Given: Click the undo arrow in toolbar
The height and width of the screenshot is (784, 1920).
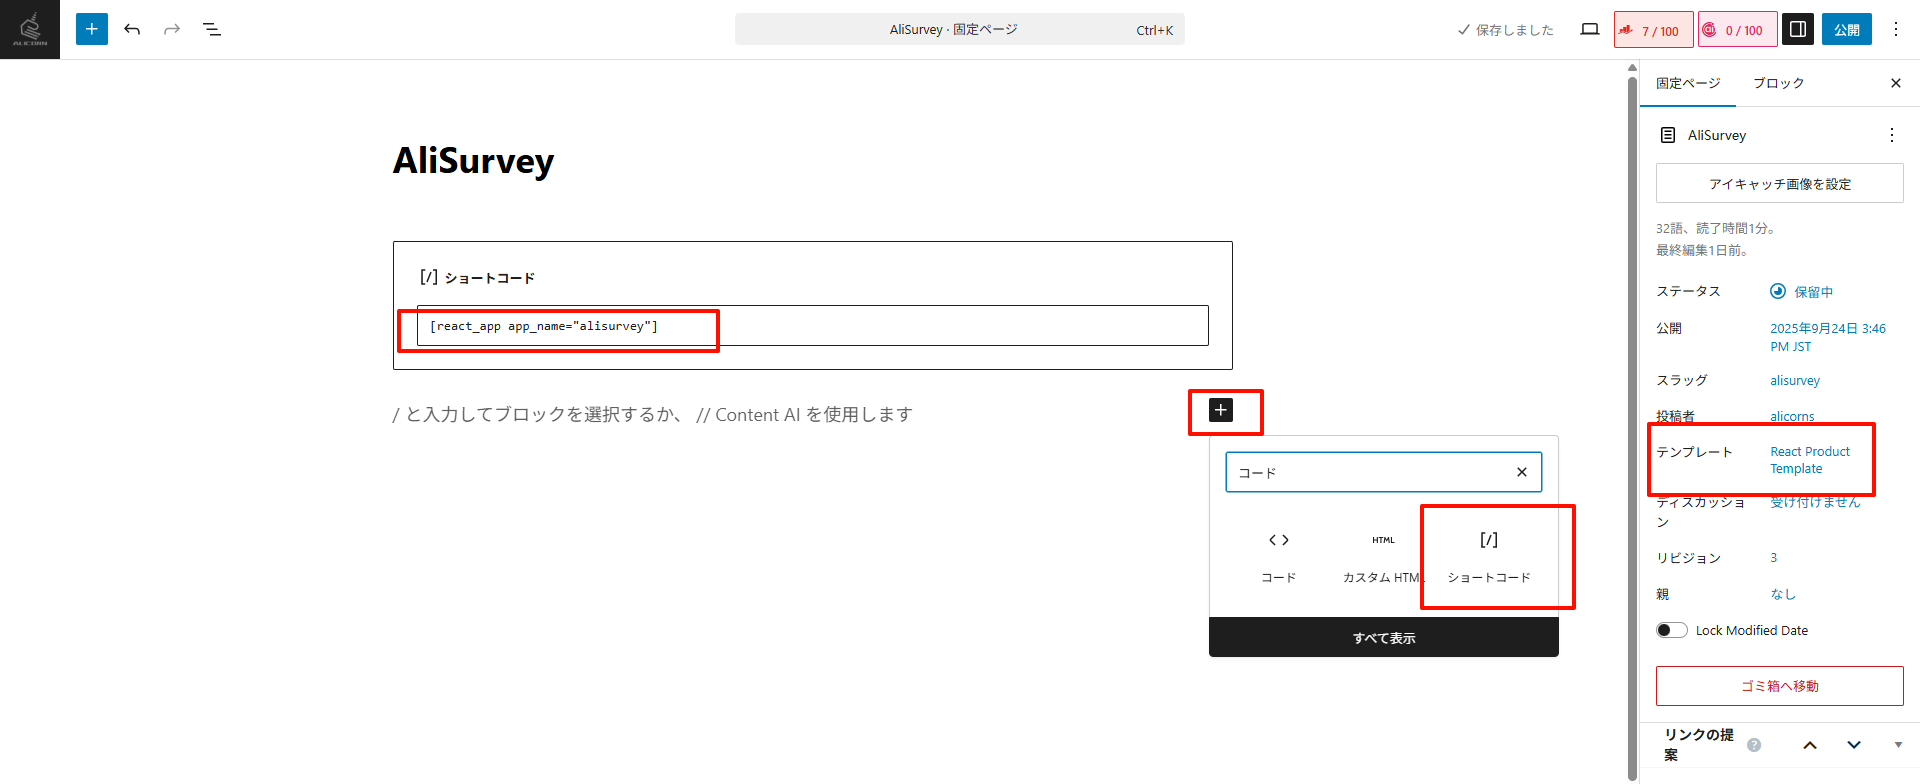Looking at the screenshot, I should 132,29.
